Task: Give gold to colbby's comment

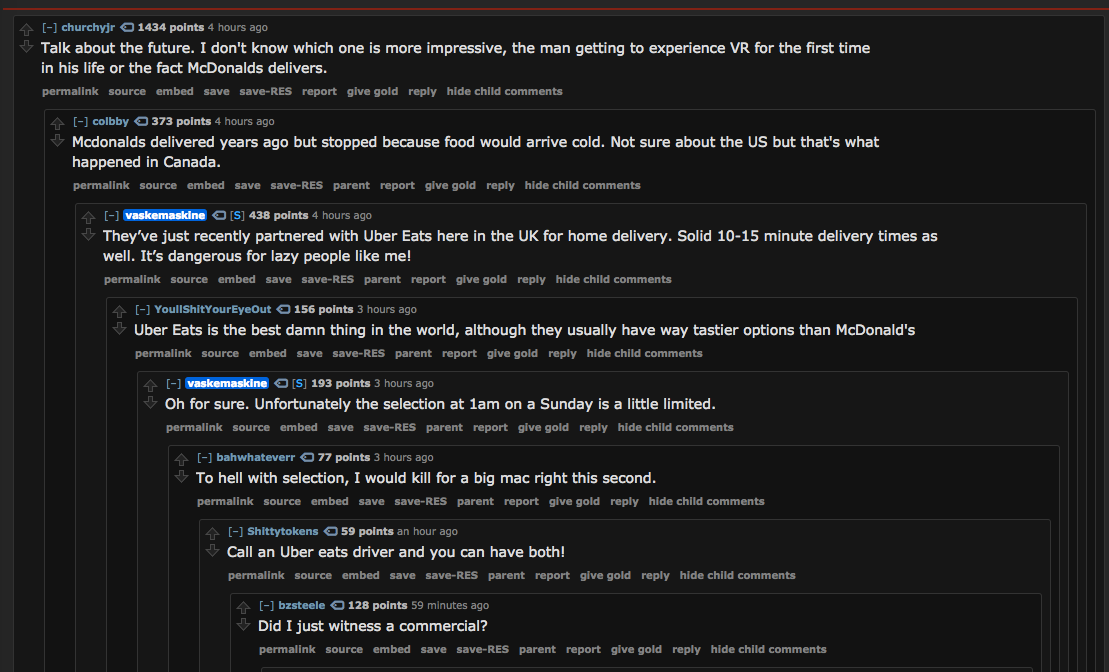Action: pyautogui.click(x=450, y=185)
